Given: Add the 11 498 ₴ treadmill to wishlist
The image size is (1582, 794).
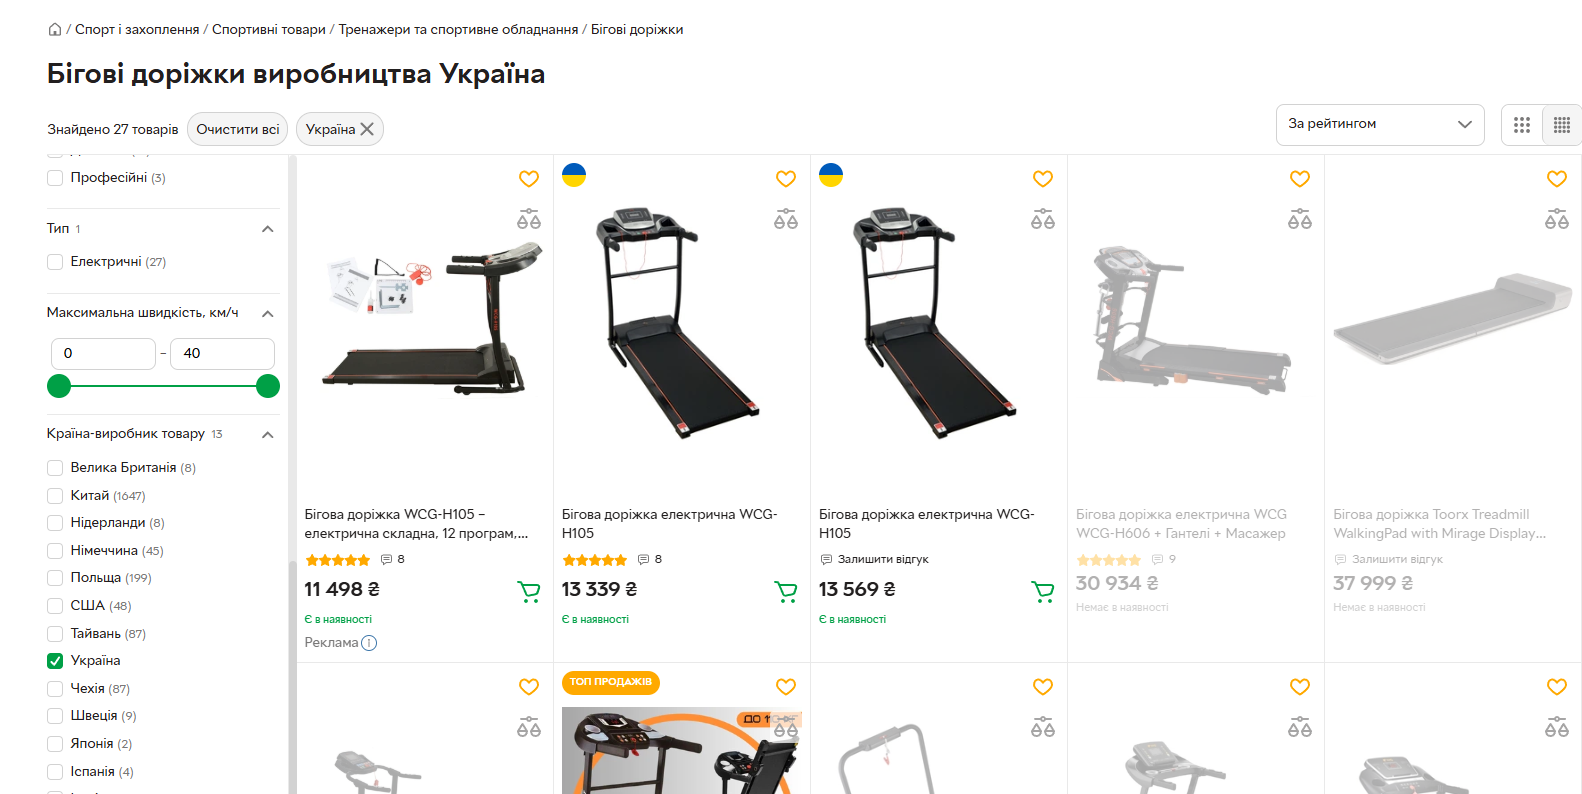Looking at the screenshot, I should [529, 179].
